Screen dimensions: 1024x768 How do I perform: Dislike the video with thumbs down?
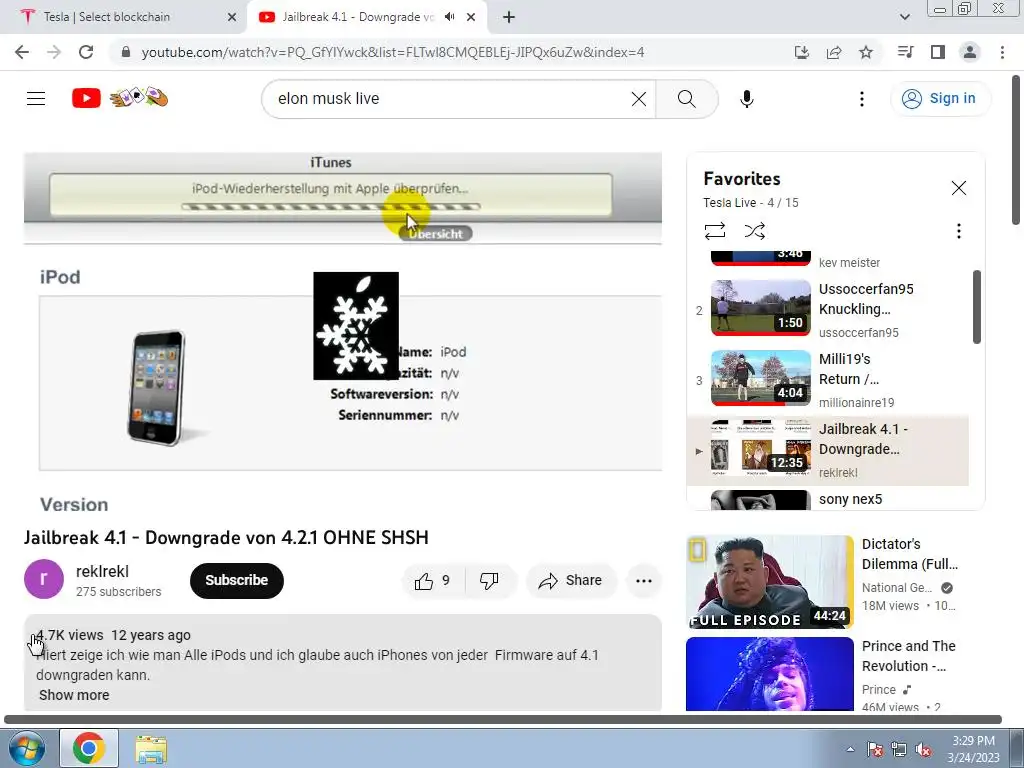[489, 581]
